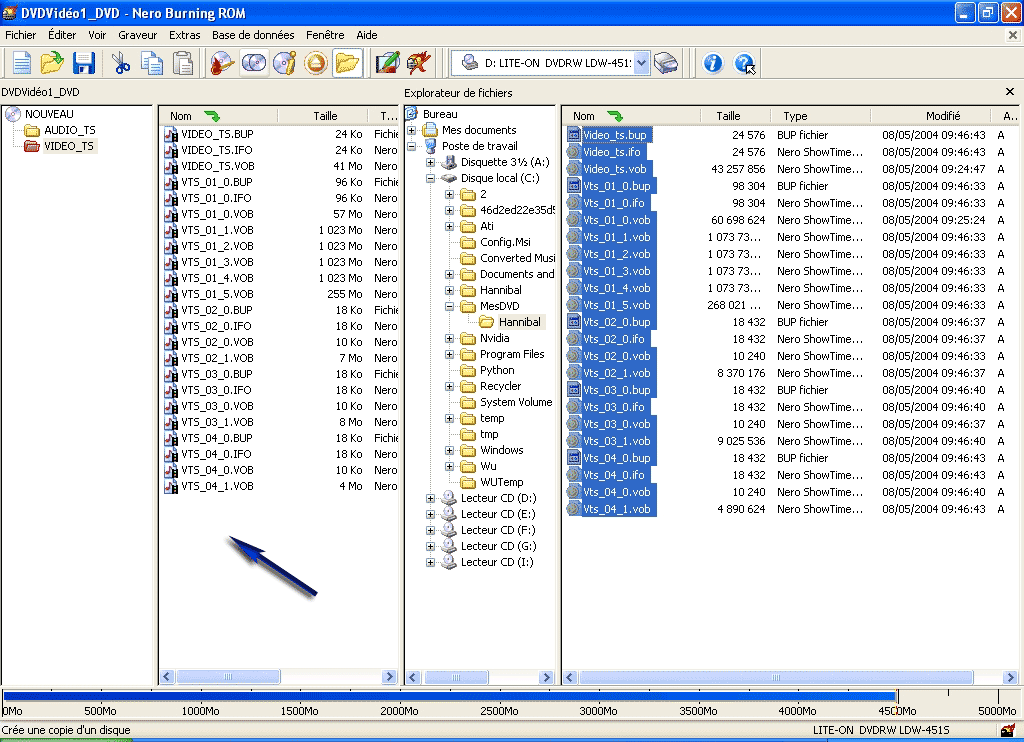The width and height of the screenshot is (1024, 742).
Task: Paste from clipboard using the toolbar icon
Action: pos(183,63)
